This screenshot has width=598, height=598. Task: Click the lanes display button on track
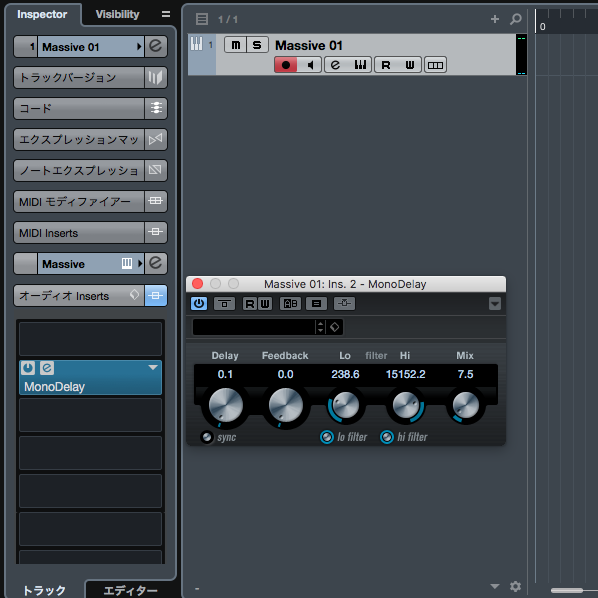[435, 65]
